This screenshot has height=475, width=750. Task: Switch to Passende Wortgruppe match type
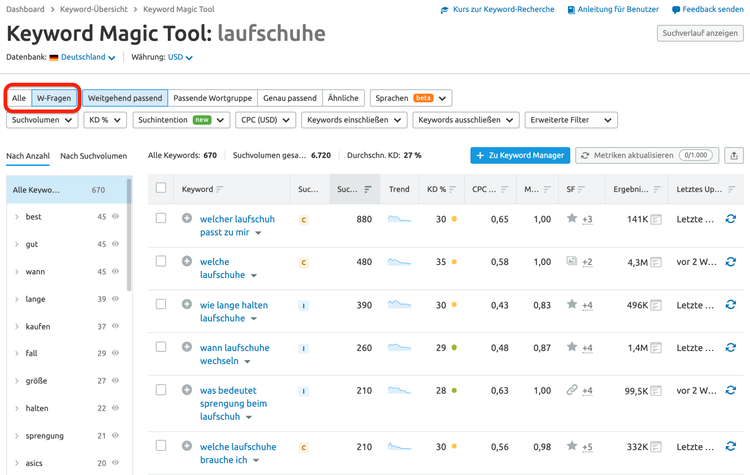[212, 98]
